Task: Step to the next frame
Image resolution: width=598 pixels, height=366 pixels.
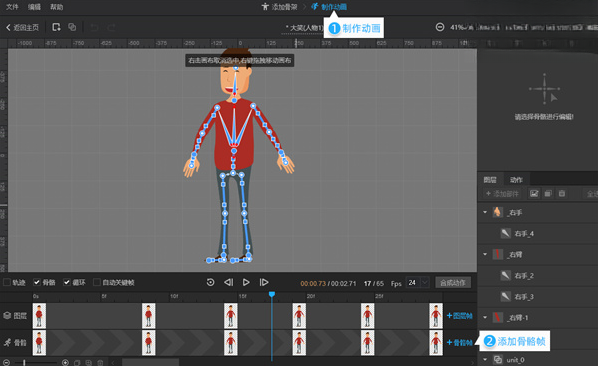Action: [264, 282]
